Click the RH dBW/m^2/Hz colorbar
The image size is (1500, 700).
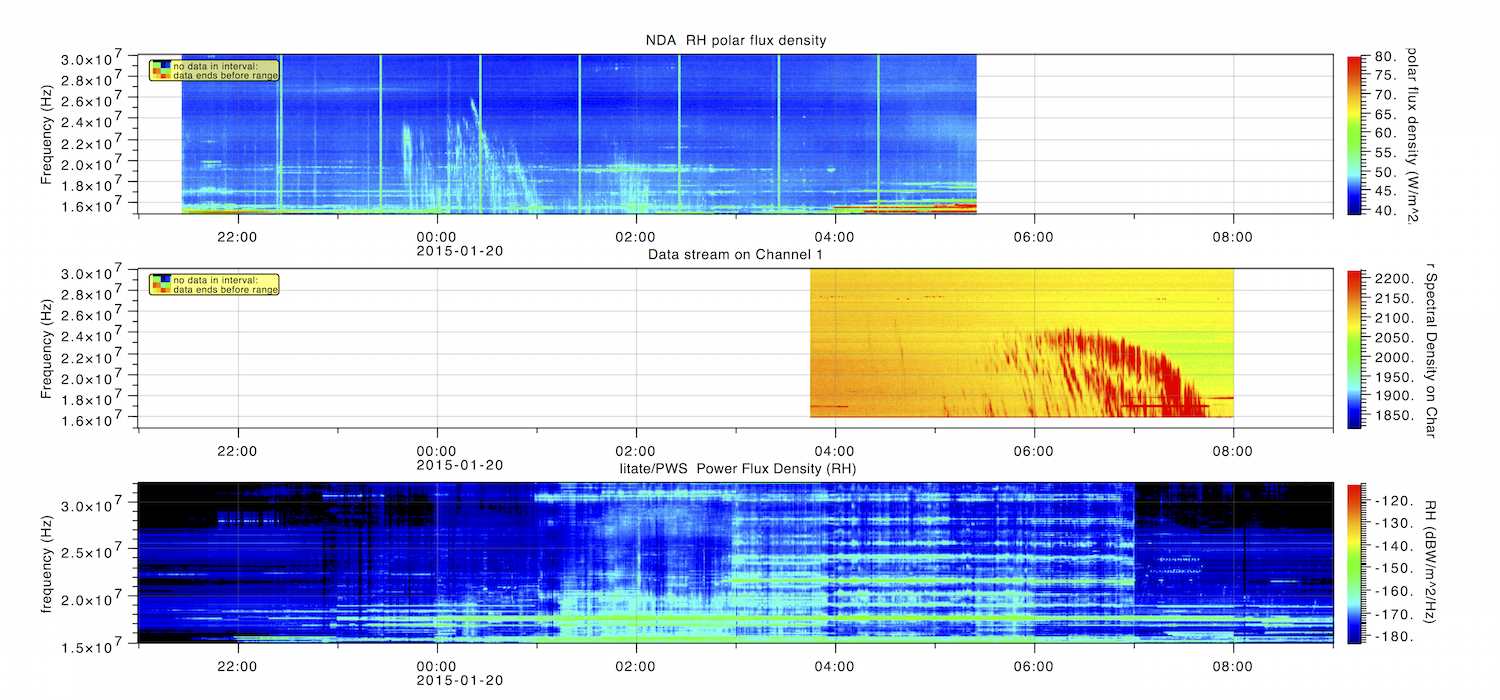pyautogui.click(x=1354, y=562)
